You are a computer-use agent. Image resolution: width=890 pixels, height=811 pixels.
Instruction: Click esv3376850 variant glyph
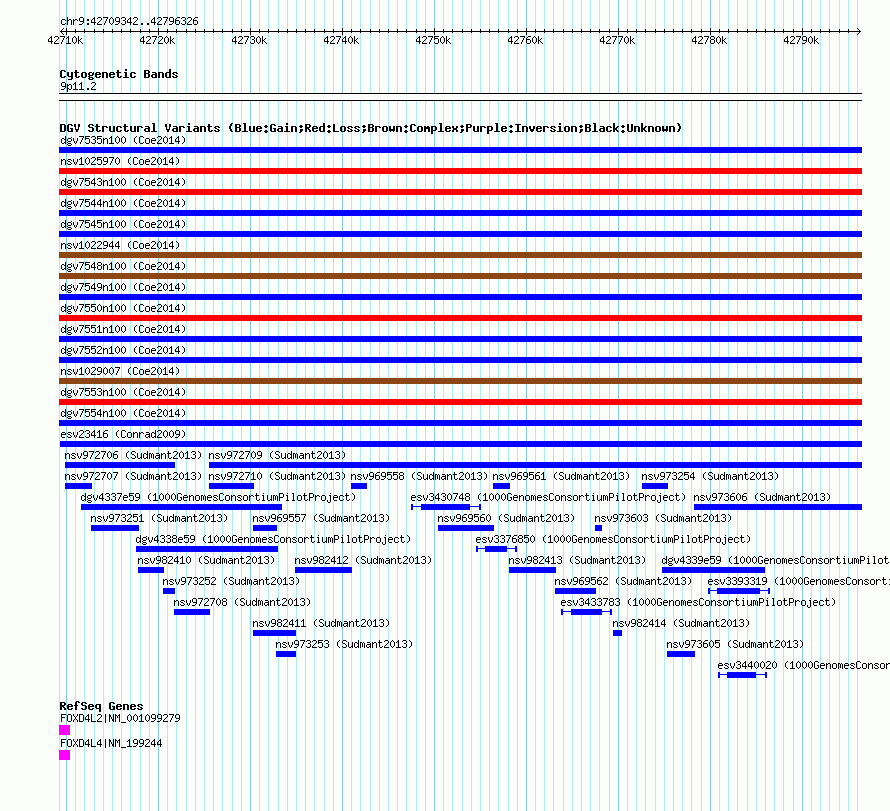[x=496, y=549]
